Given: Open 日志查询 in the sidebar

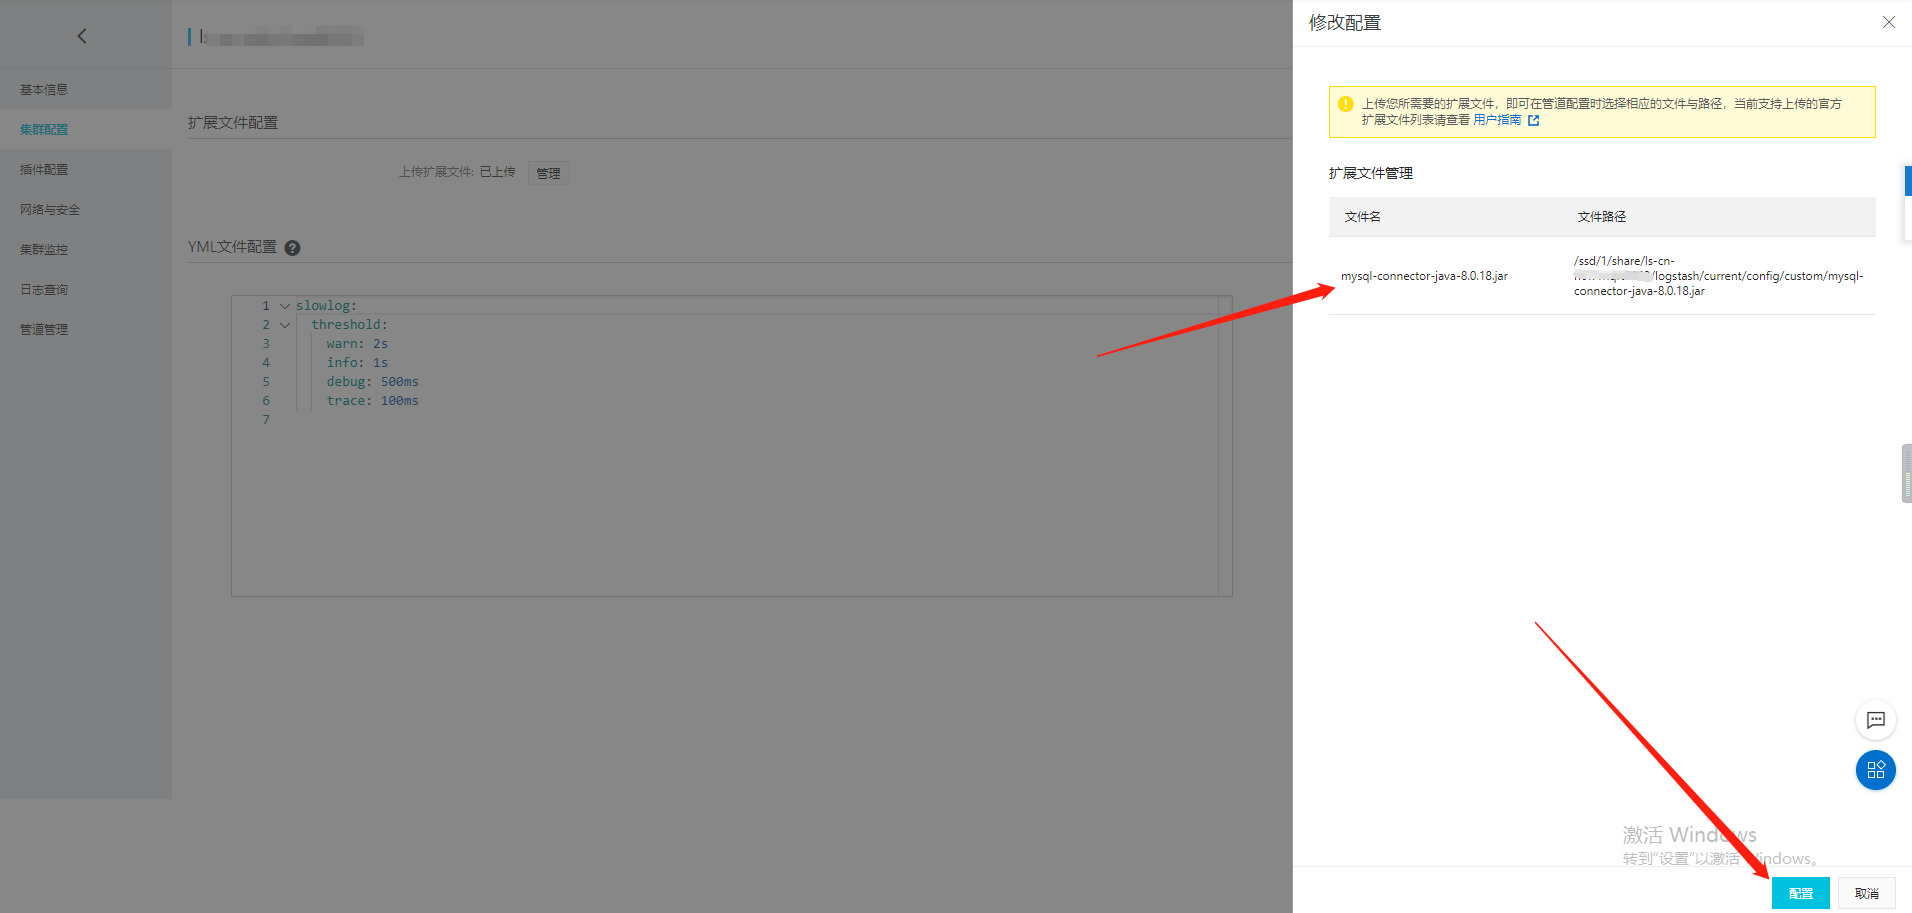Looking at the screenshot, I should click(x=44, y=290).
